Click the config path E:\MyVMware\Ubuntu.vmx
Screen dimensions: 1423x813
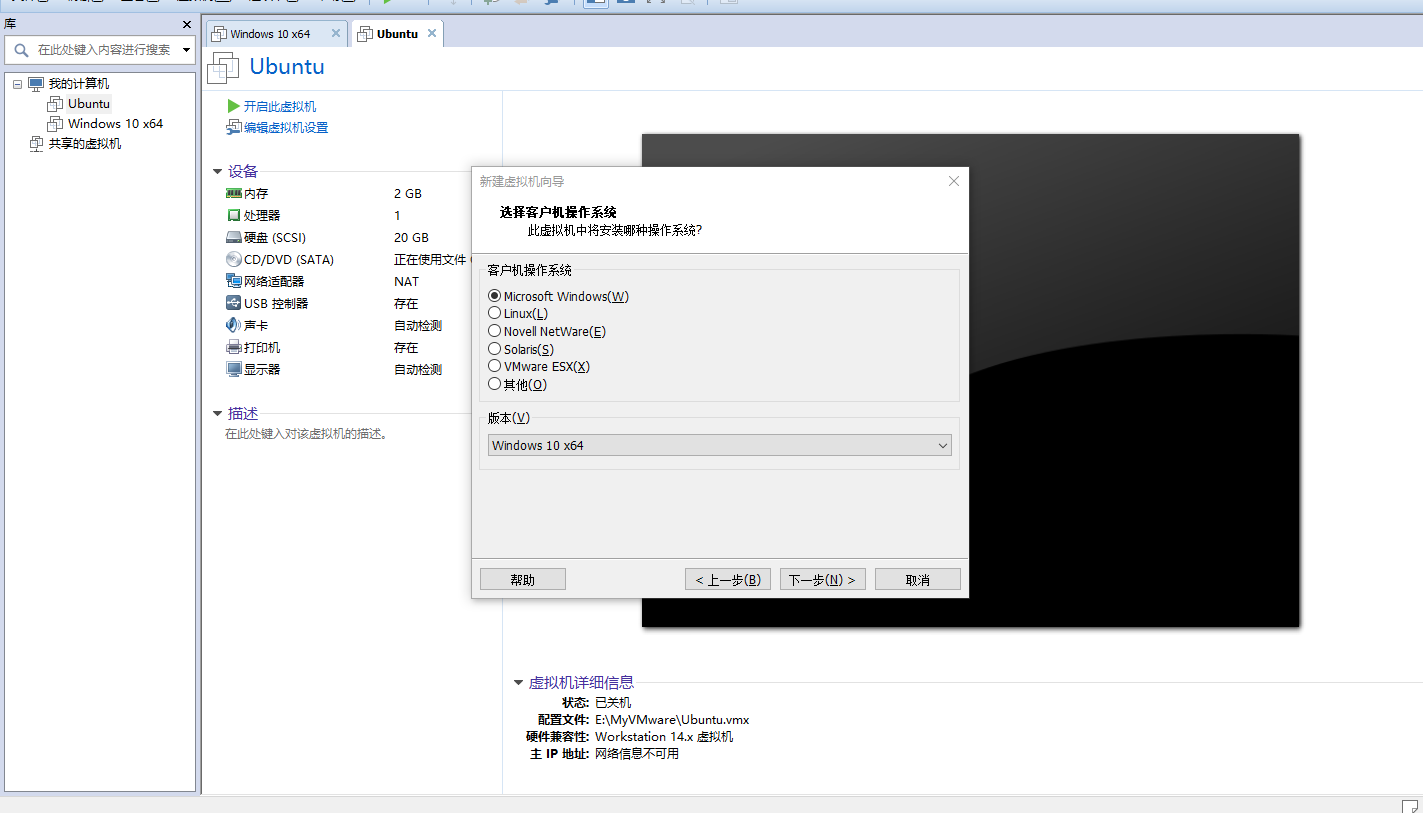672,720
